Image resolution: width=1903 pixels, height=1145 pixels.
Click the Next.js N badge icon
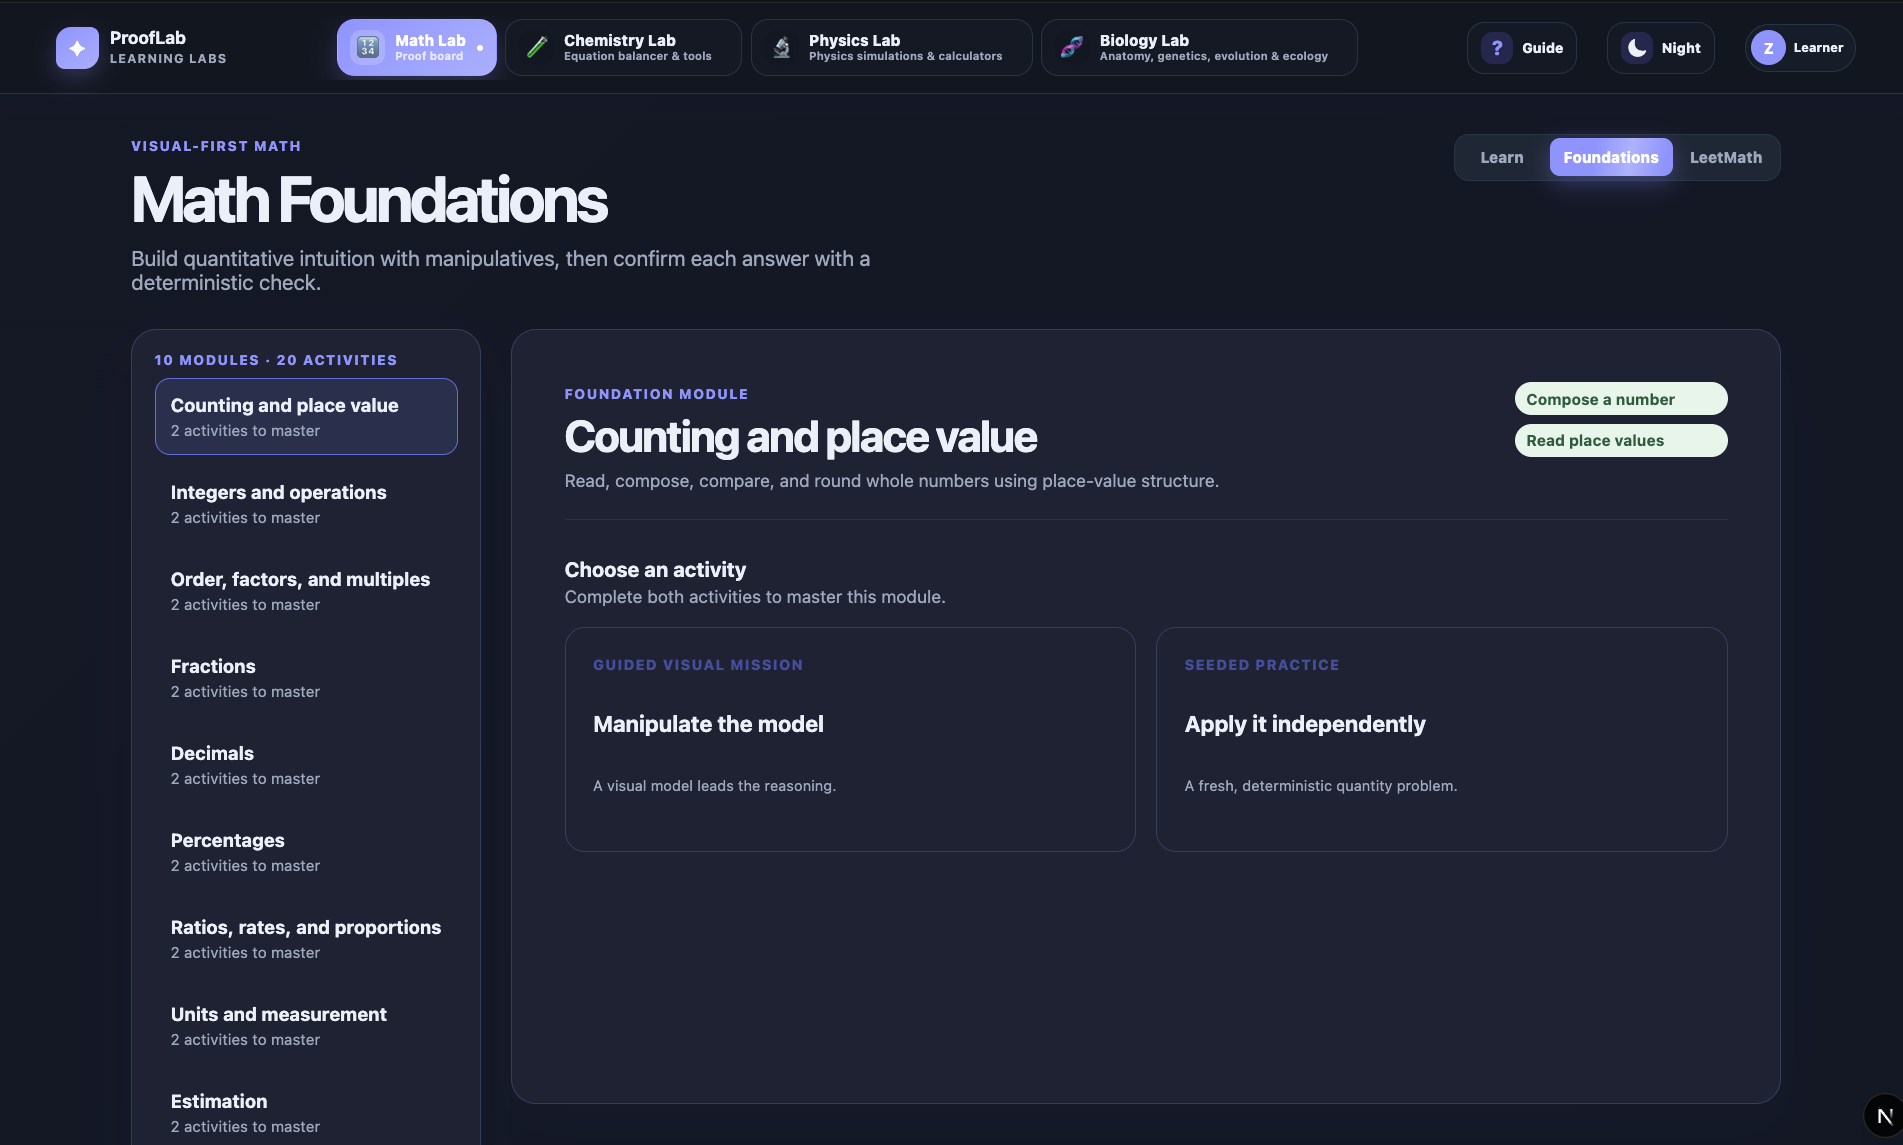(x=1884, y=1115)
